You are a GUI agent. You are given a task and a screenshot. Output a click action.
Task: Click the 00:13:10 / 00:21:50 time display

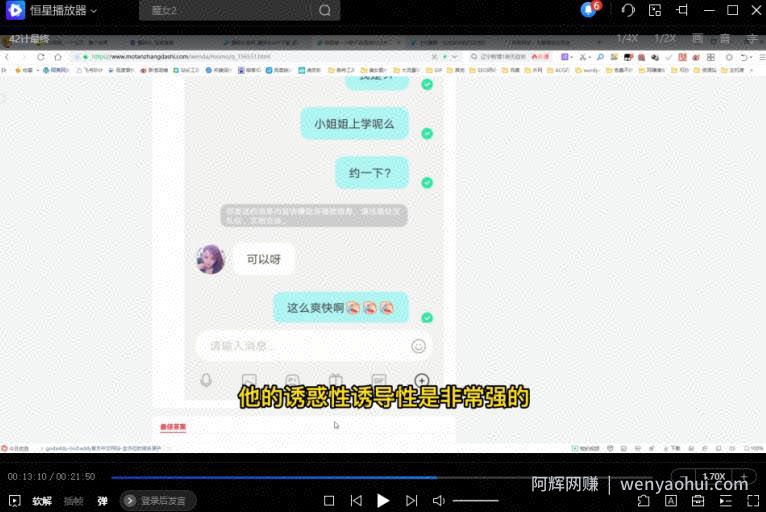51,476
